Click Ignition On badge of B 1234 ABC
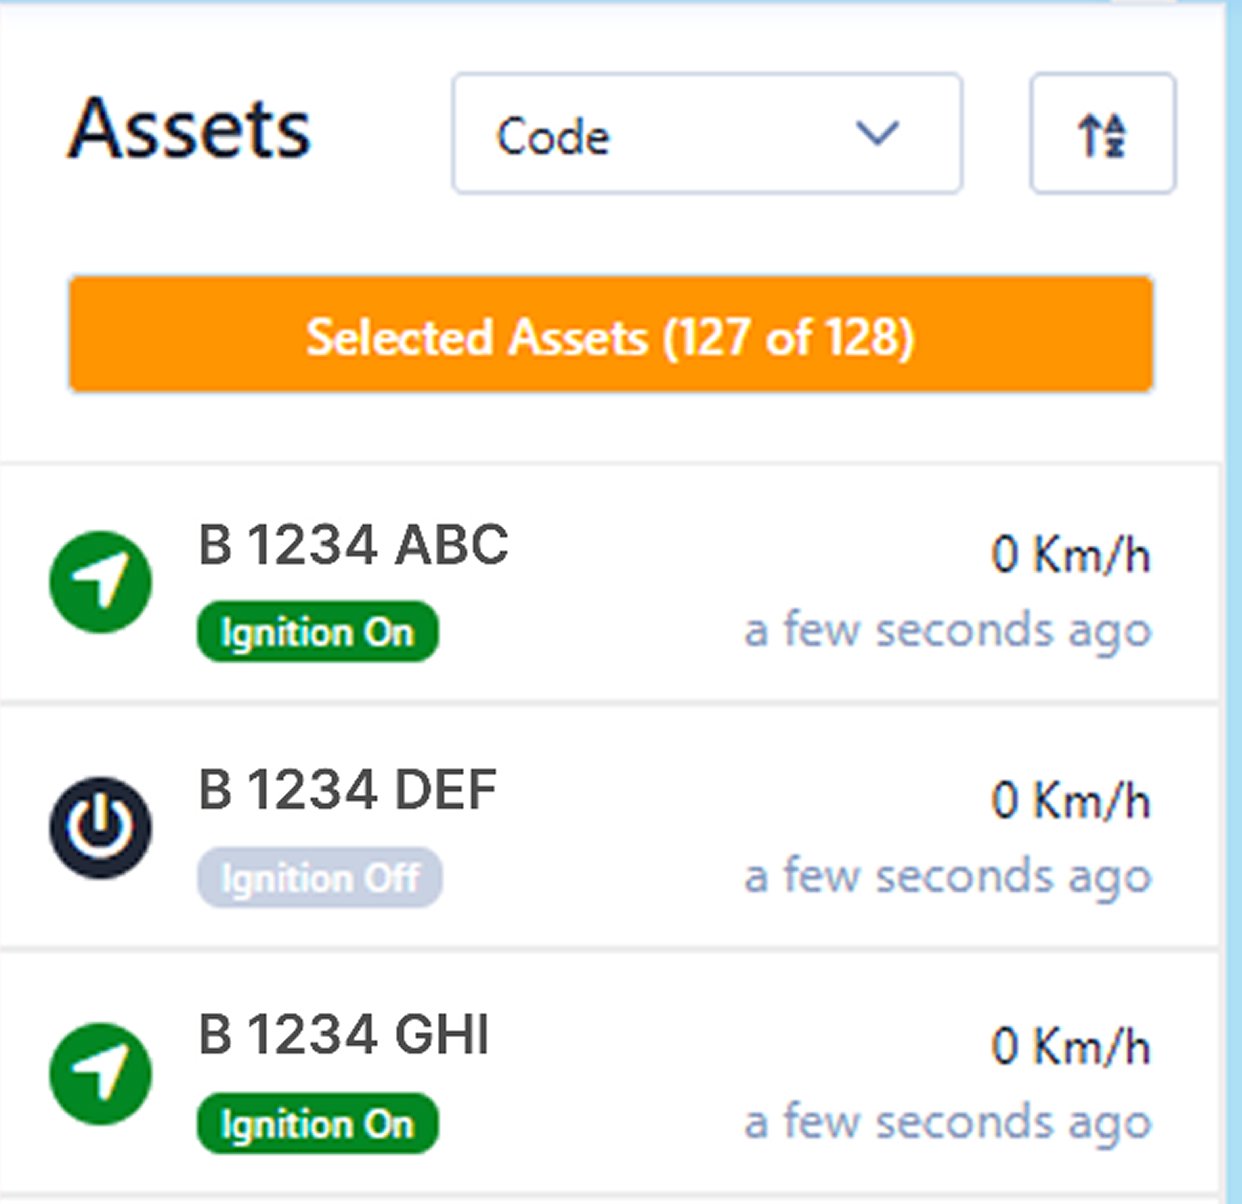 pos(317,632)
